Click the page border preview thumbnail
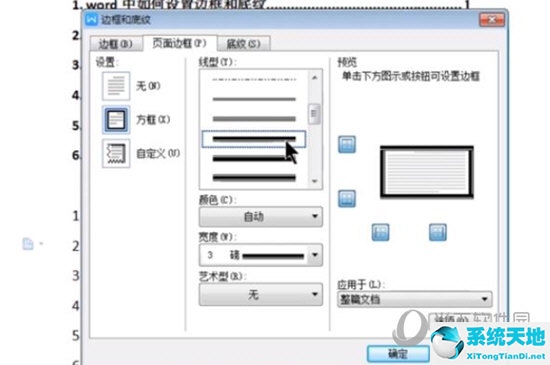Image resolution: width=550 pixels, height=365 pixels. [427, 172]
